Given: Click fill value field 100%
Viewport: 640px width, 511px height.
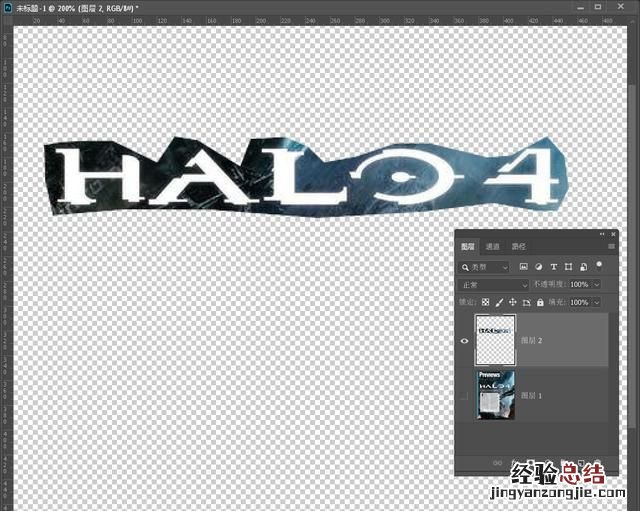Looking at the screenshot, I should tap(580, 302).
